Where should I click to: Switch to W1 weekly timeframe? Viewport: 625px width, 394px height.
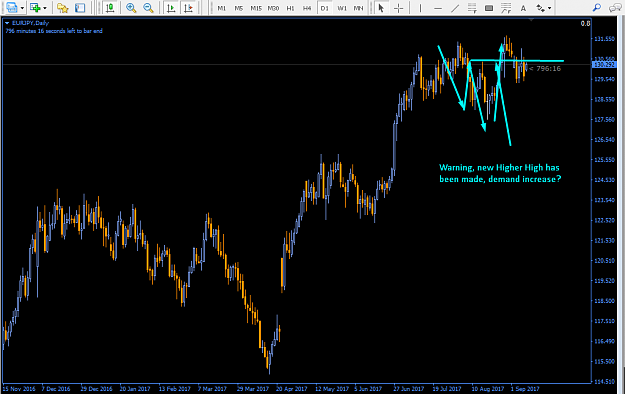pyautogui.click(x=342, y=8)
